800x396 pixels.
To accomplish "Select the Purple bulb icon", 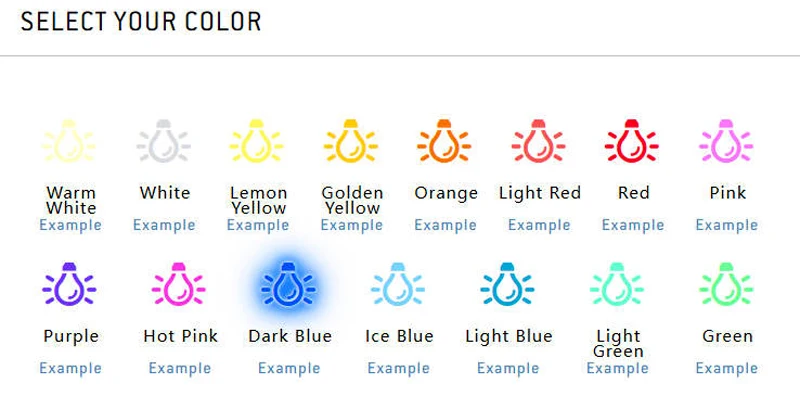I will [x=69, y=284].
